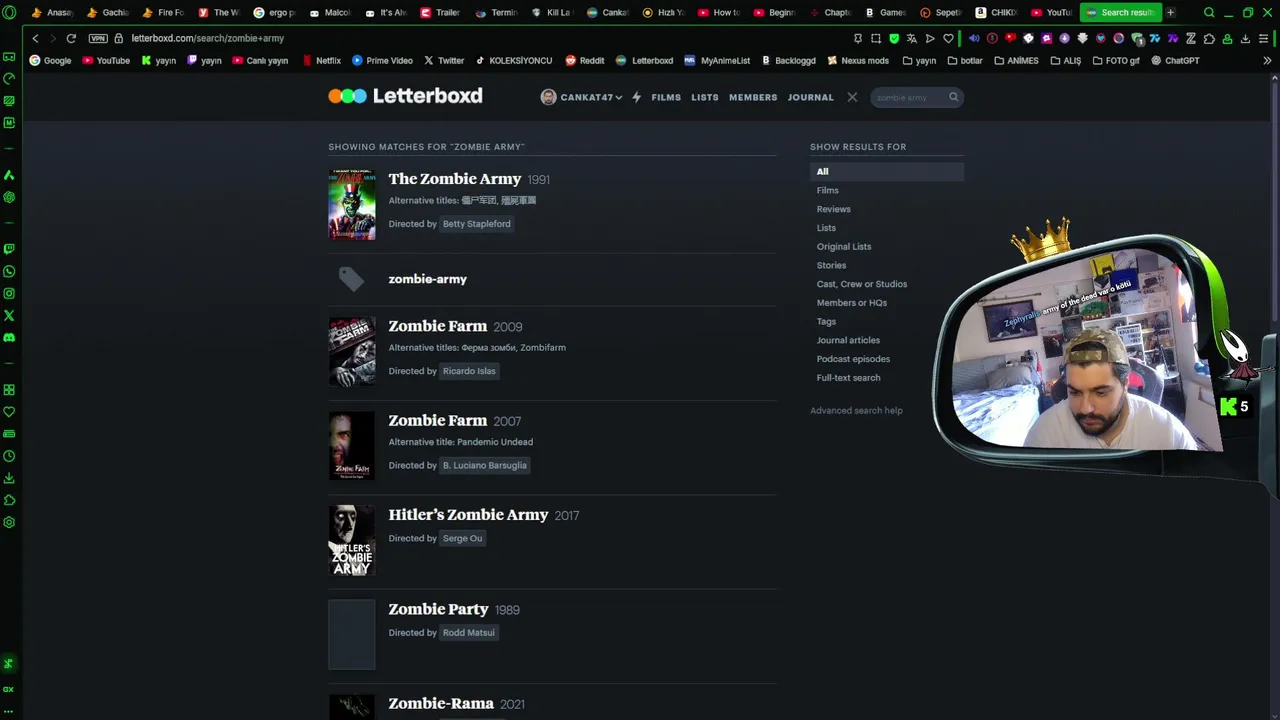Open X (Twitter) in the Opera sidebar
This screenshot has height=720, width=1280.
pos(9,315)
